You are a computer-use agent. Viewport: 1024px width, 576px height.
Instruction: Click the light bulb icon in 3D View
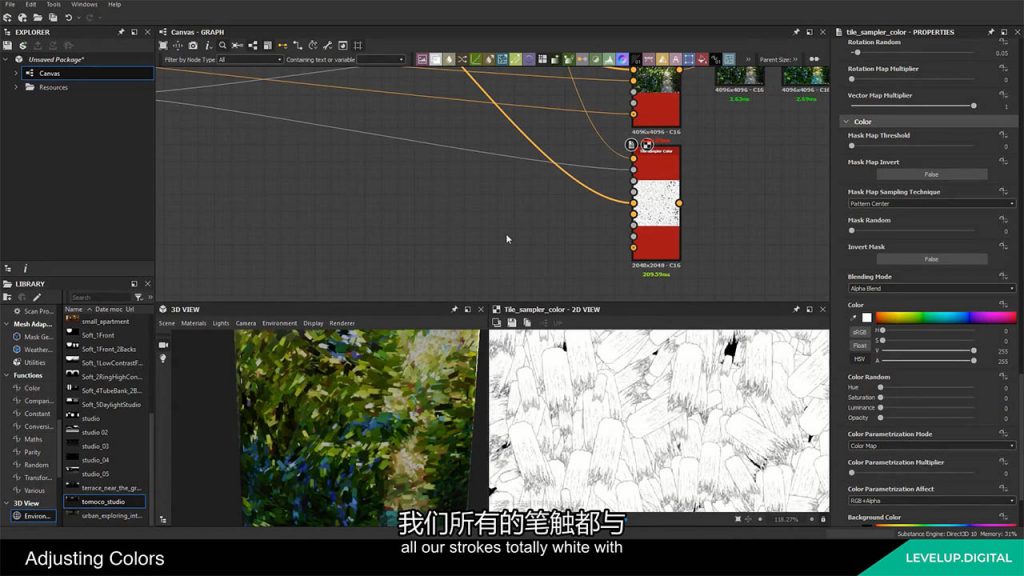pos(163,358)
